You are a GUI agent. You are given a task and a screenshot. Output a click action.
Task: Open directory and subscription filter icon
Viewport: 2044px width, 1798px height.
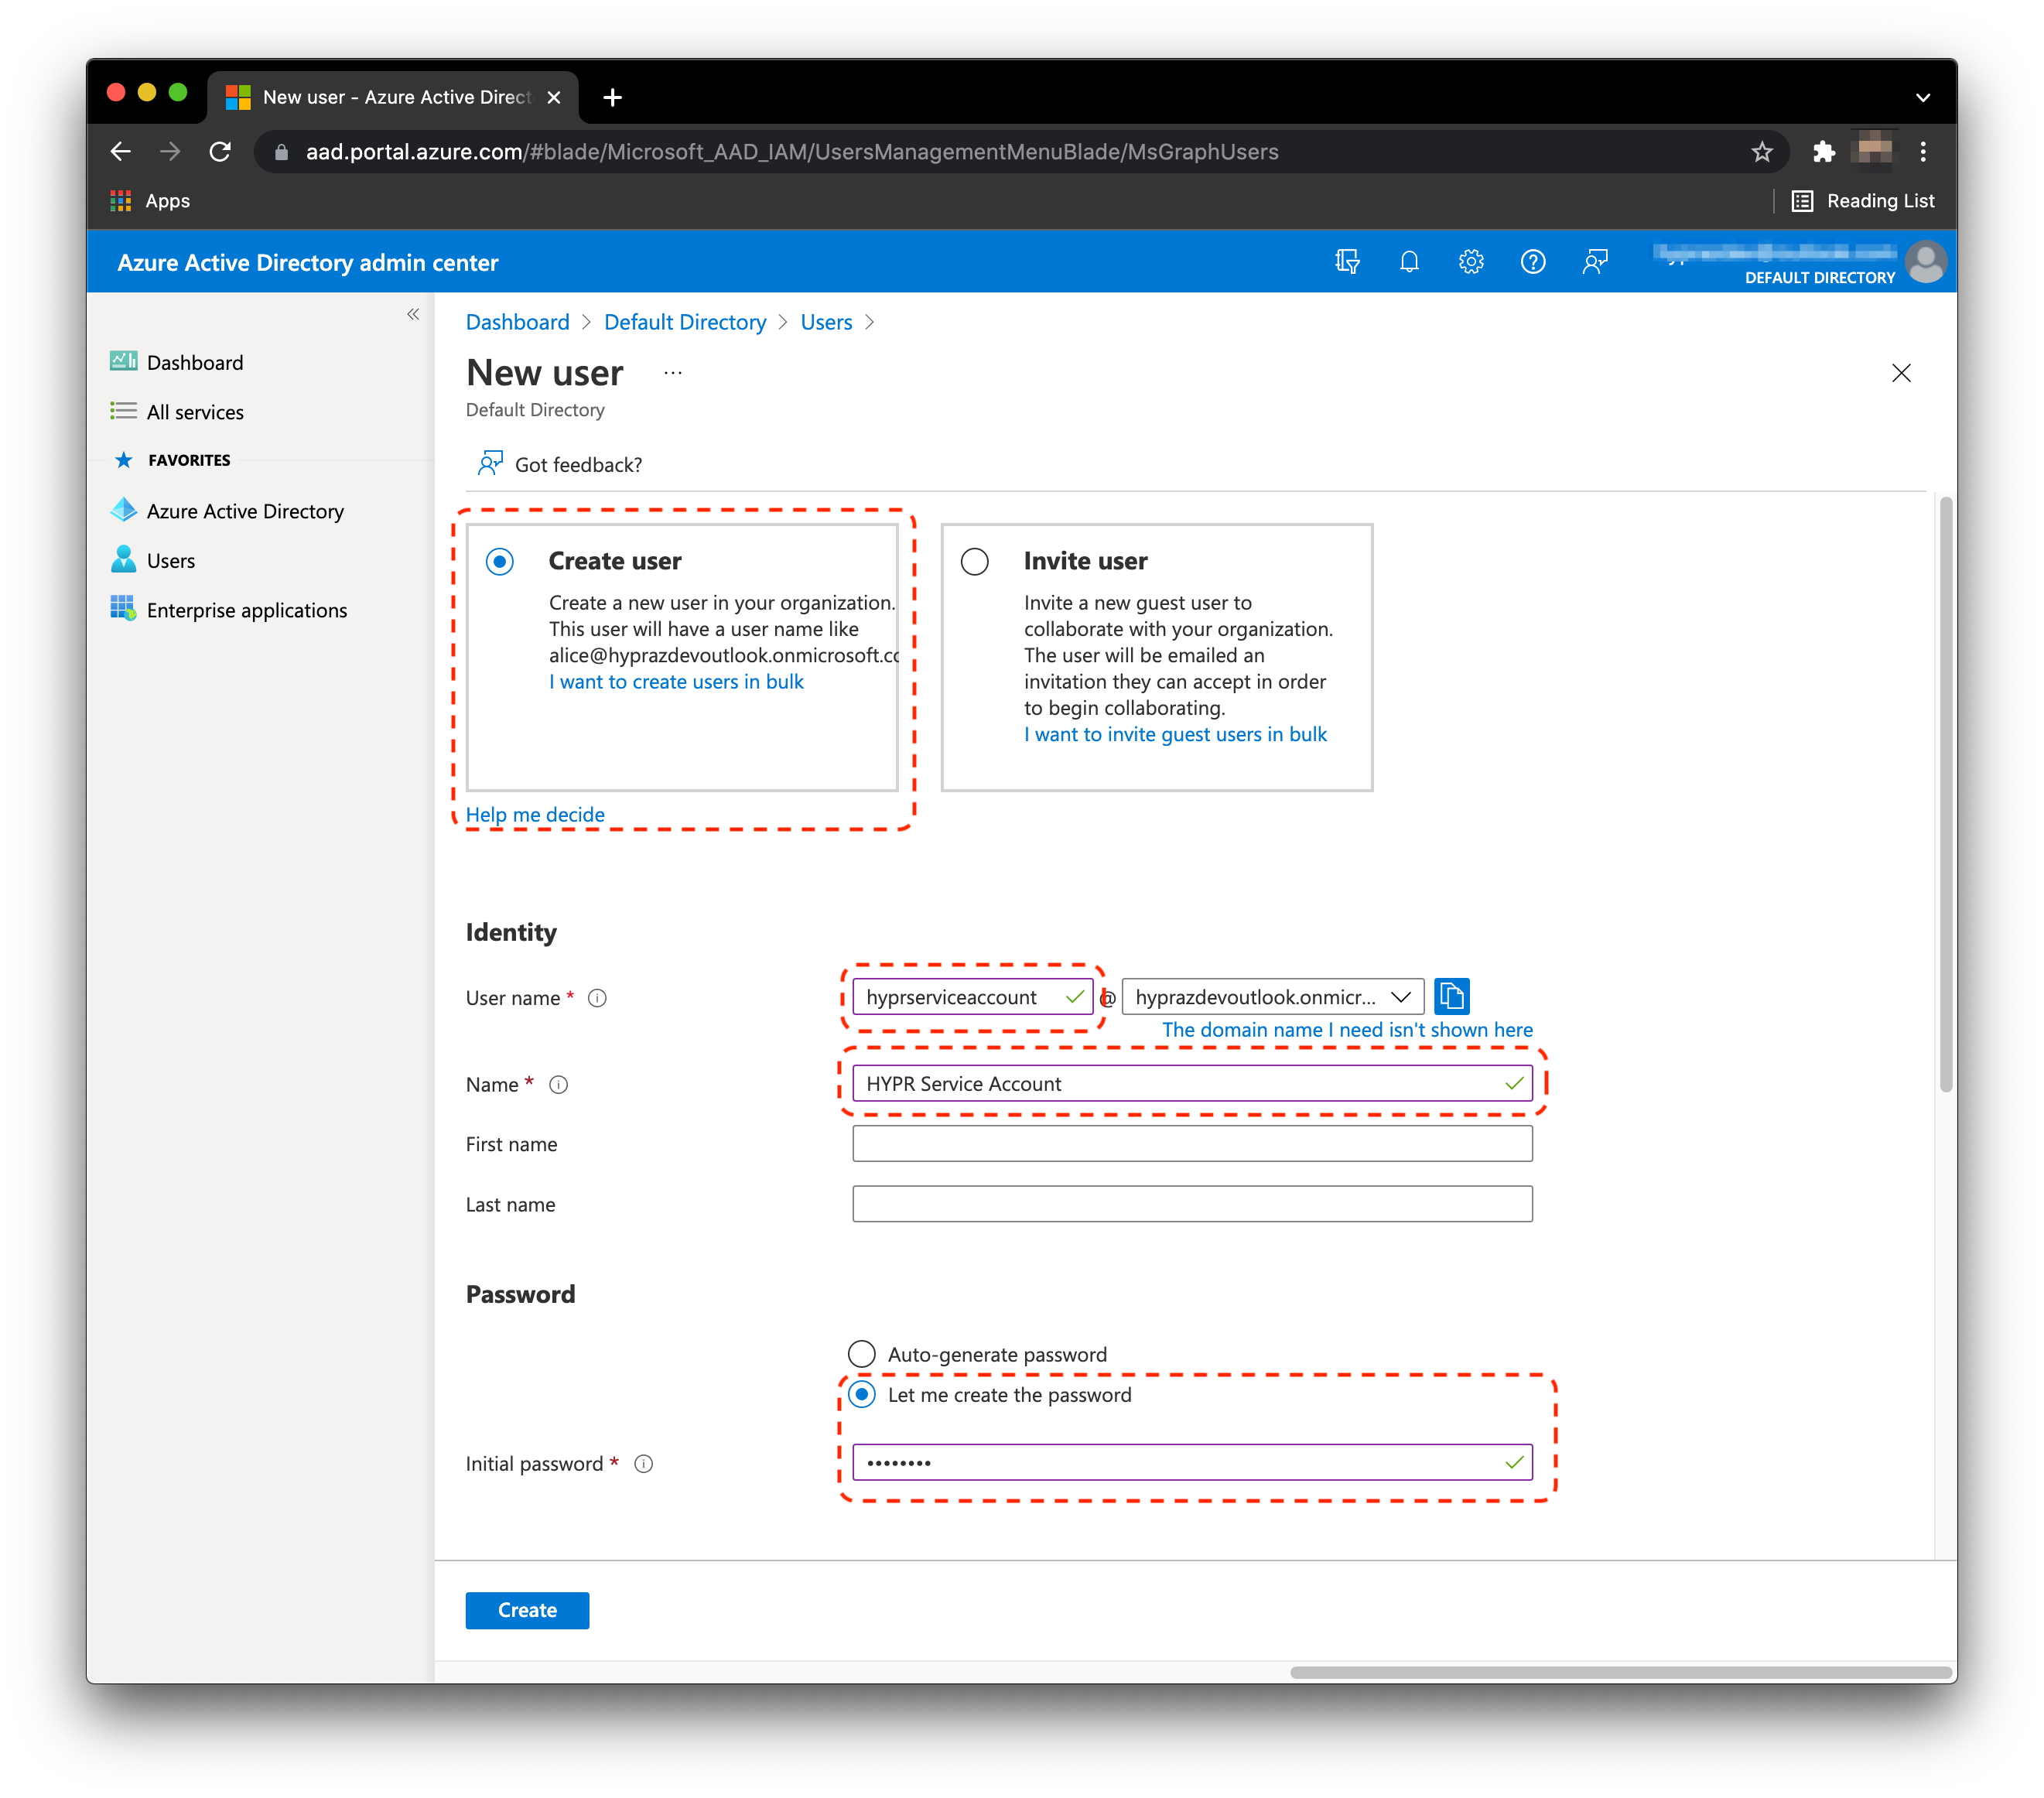(1346, 262)
